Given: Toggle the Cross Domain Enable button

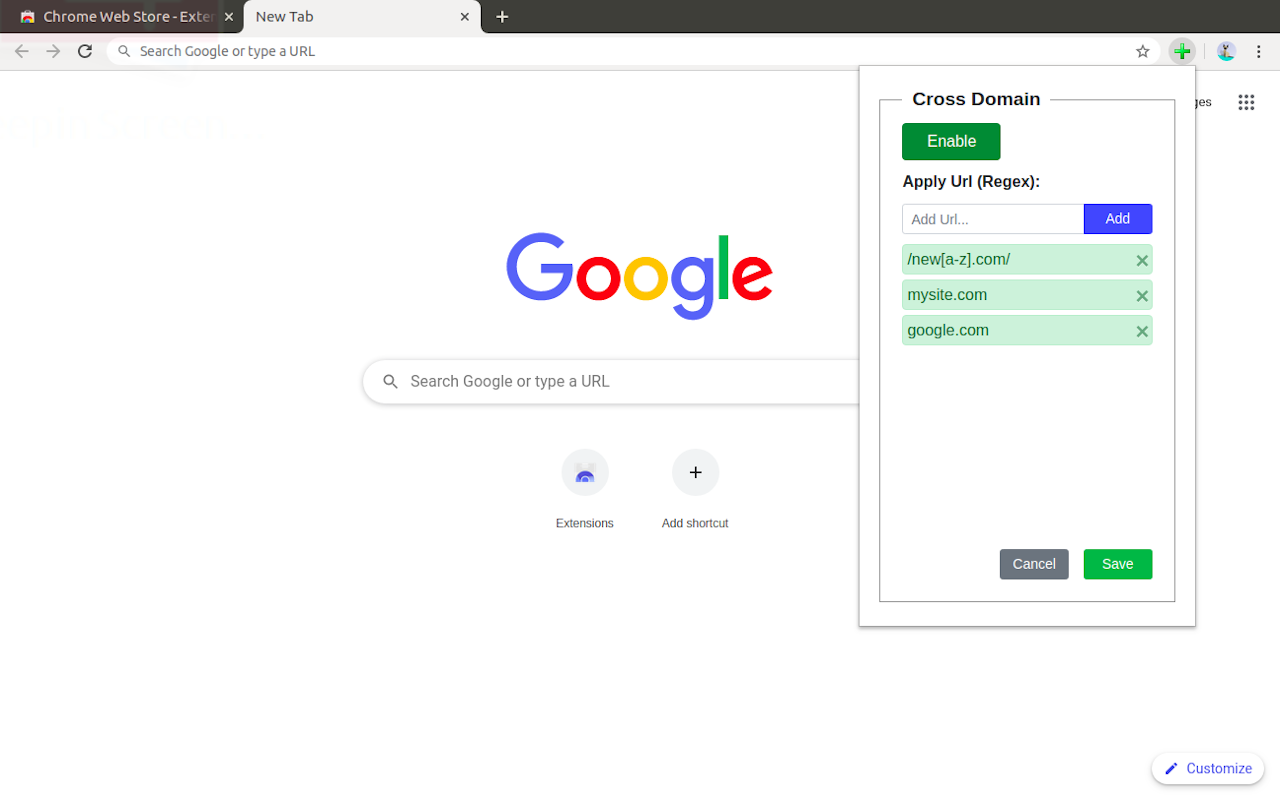Looking at the screenshot, I should (x=951, y=141).
